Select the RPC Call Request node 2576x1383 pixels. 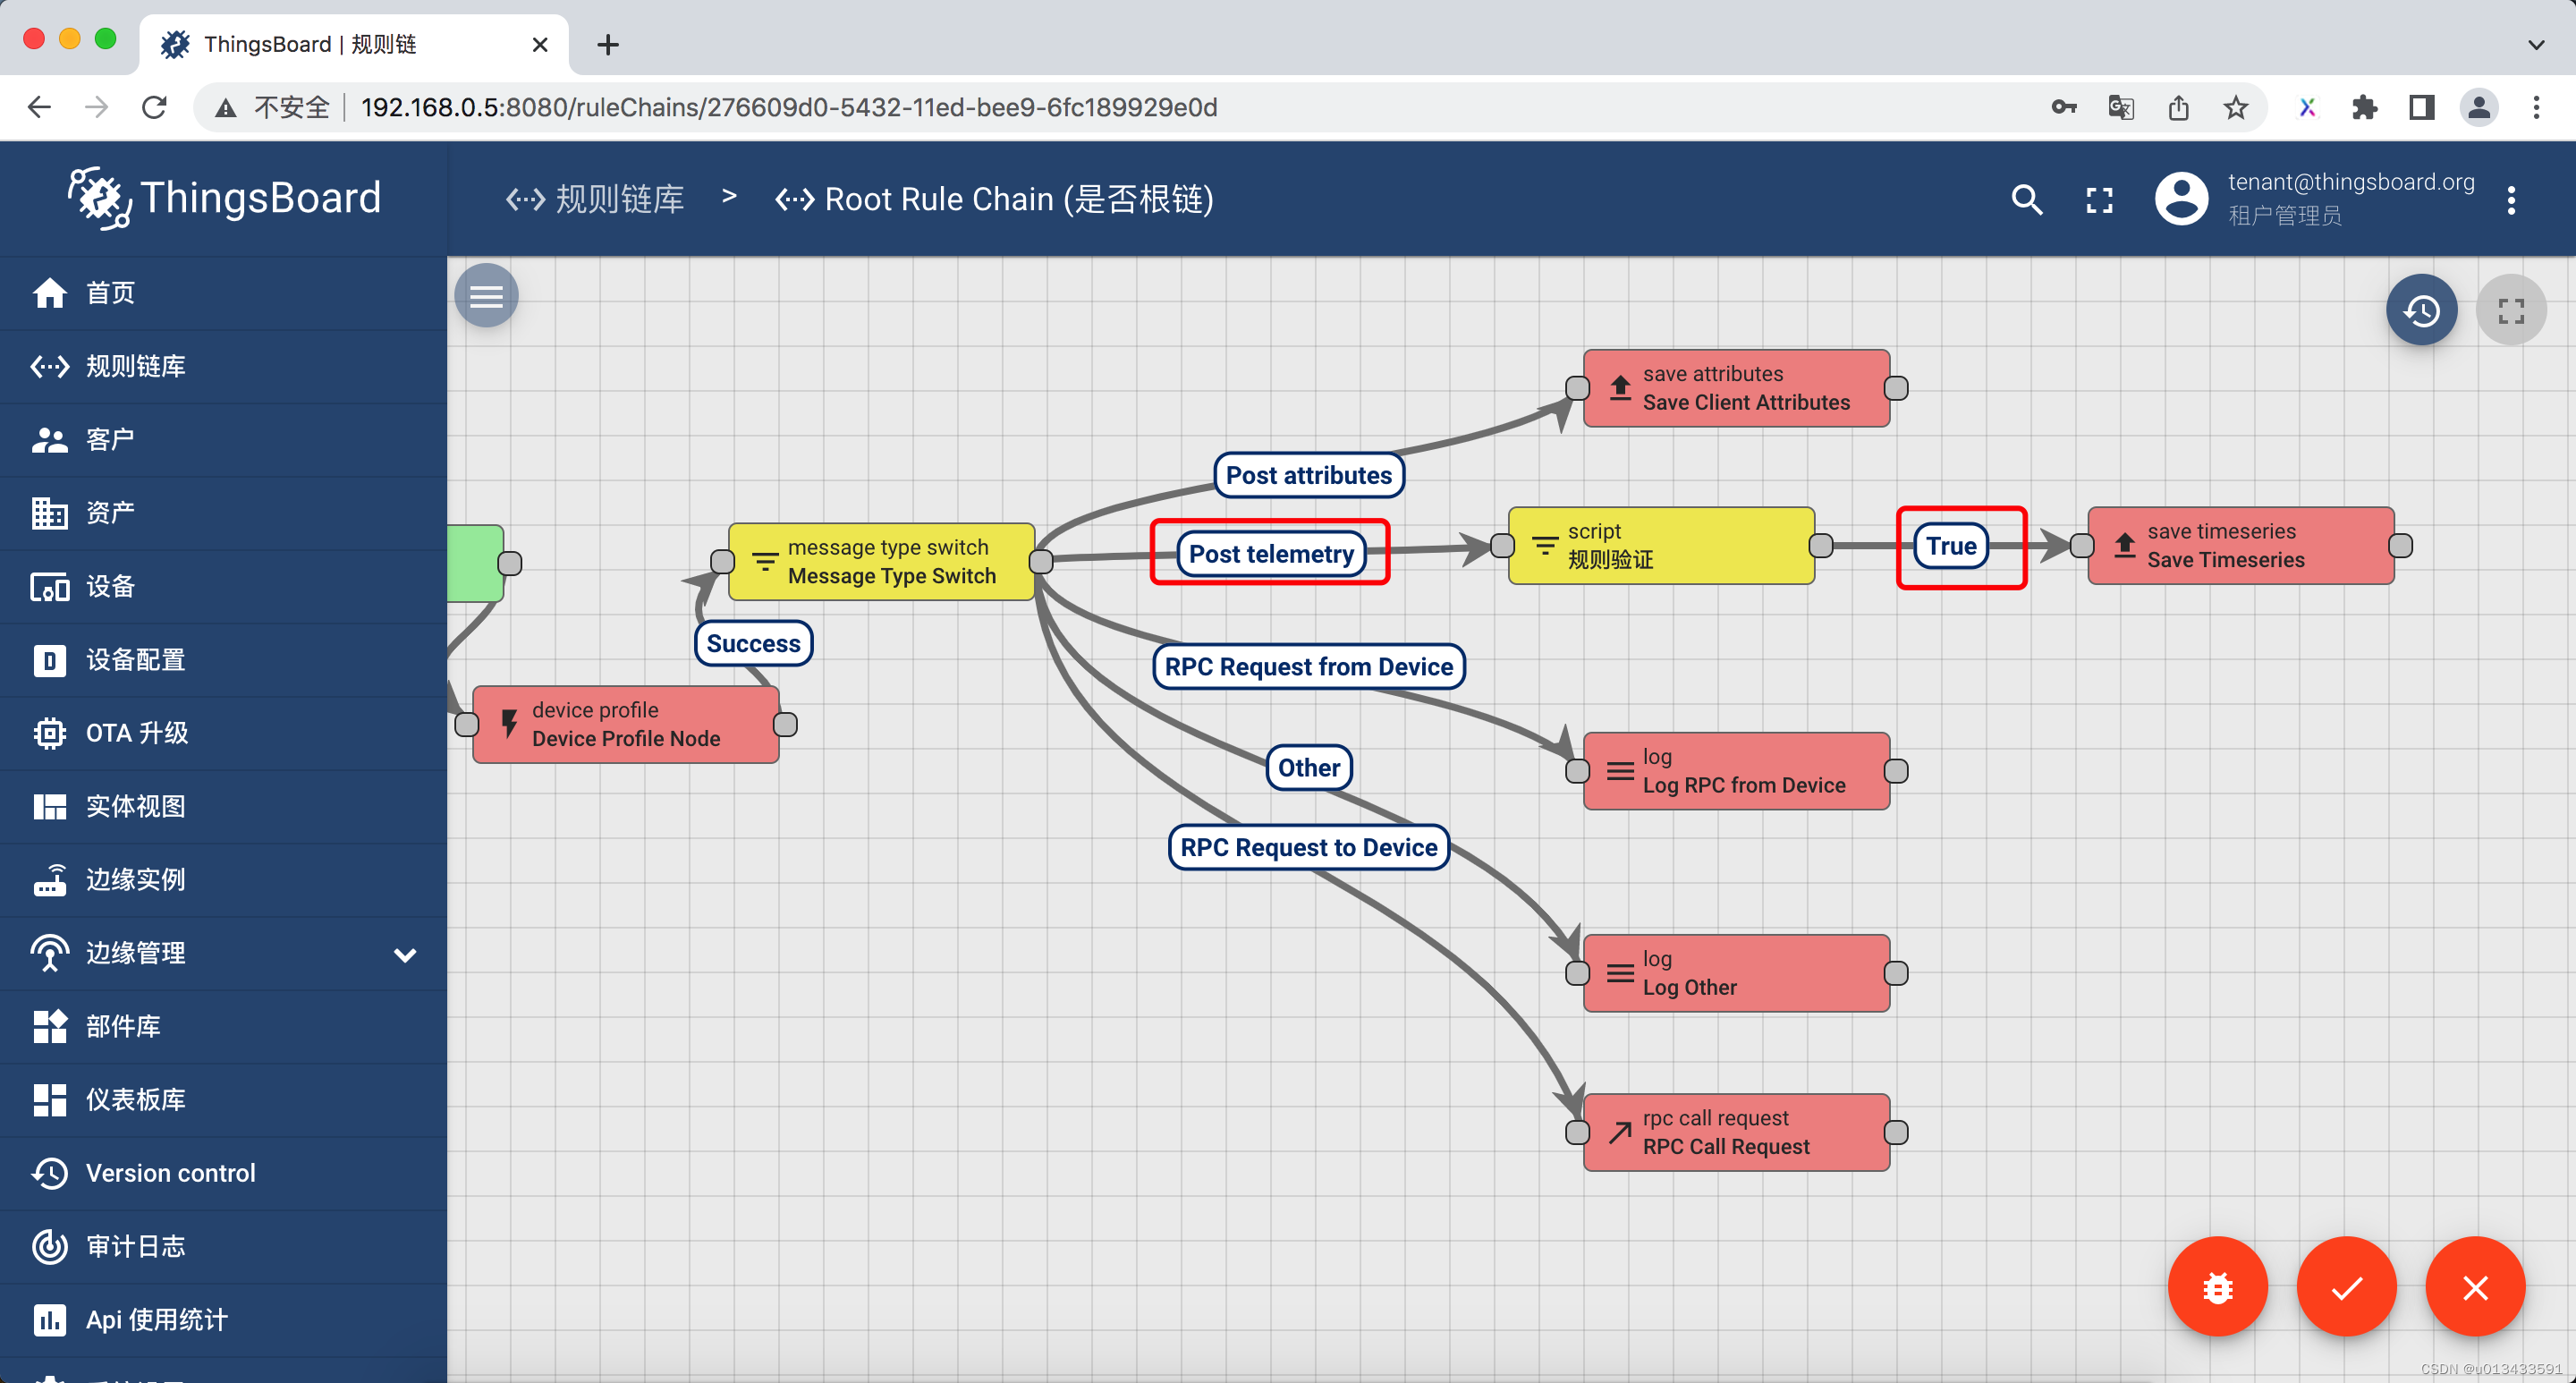point(1737,1132)
